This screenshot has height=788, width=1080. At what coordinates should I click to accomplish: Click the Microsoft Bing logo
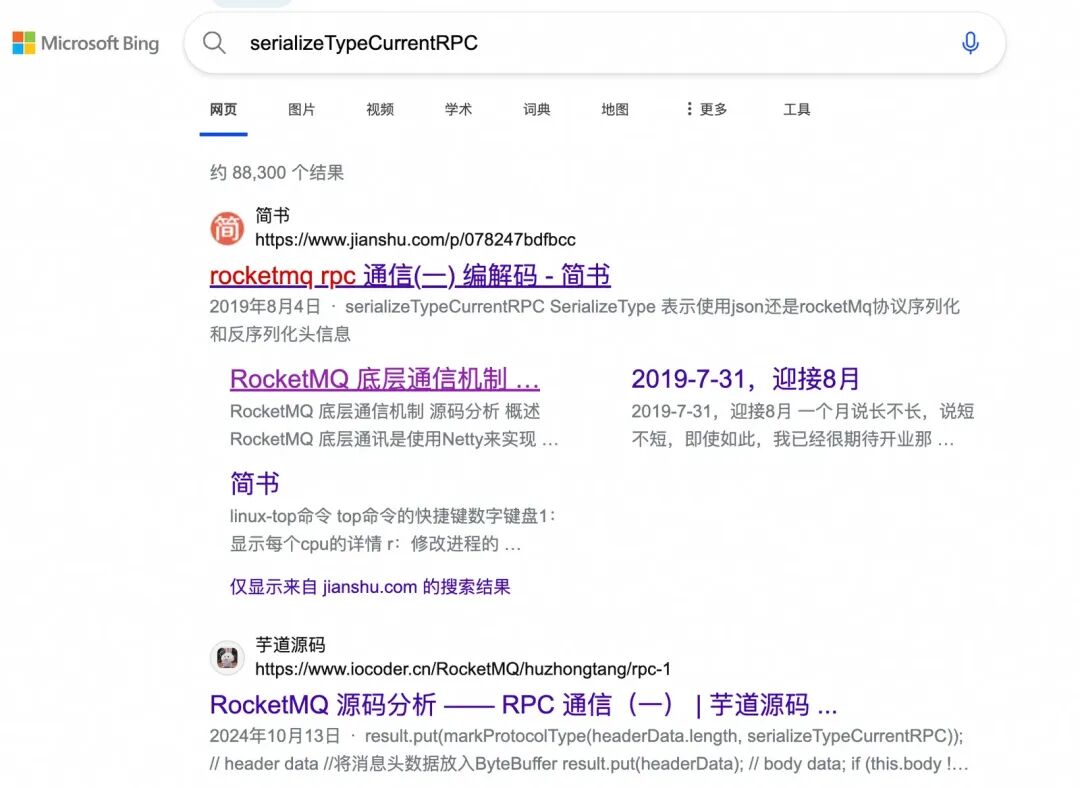[x=86, y=43]
